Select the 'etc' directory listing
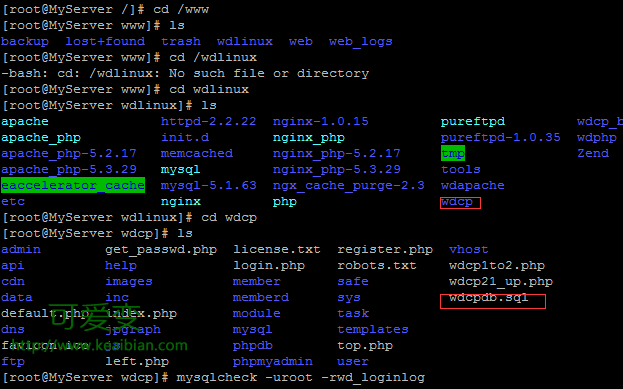This screenshot has height=389, width=623. coord(13,201)
